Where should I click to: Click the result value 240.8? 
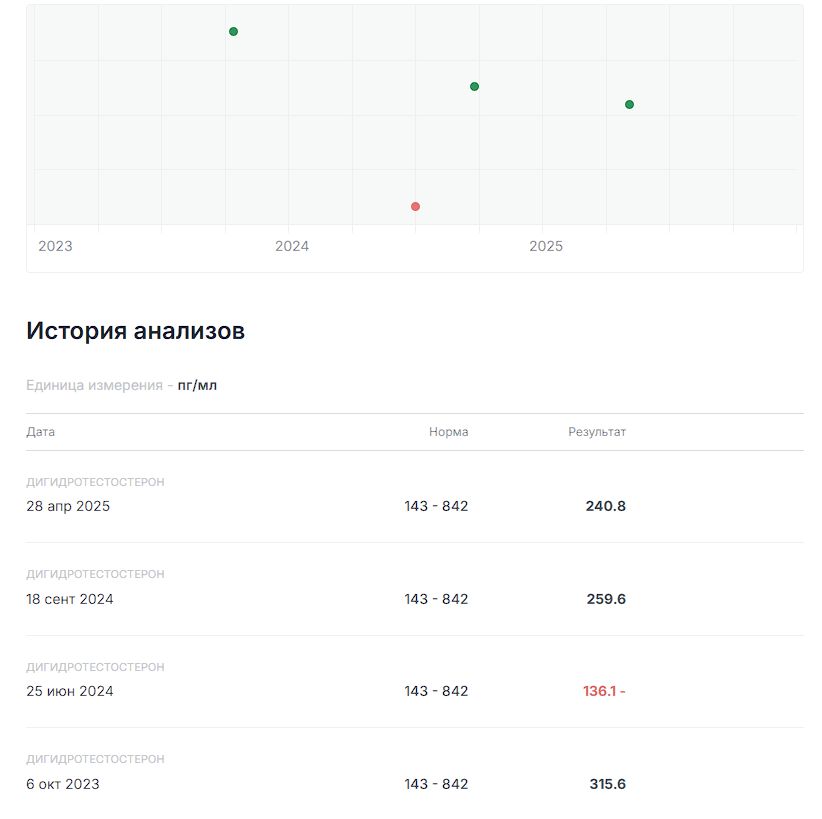605,506
